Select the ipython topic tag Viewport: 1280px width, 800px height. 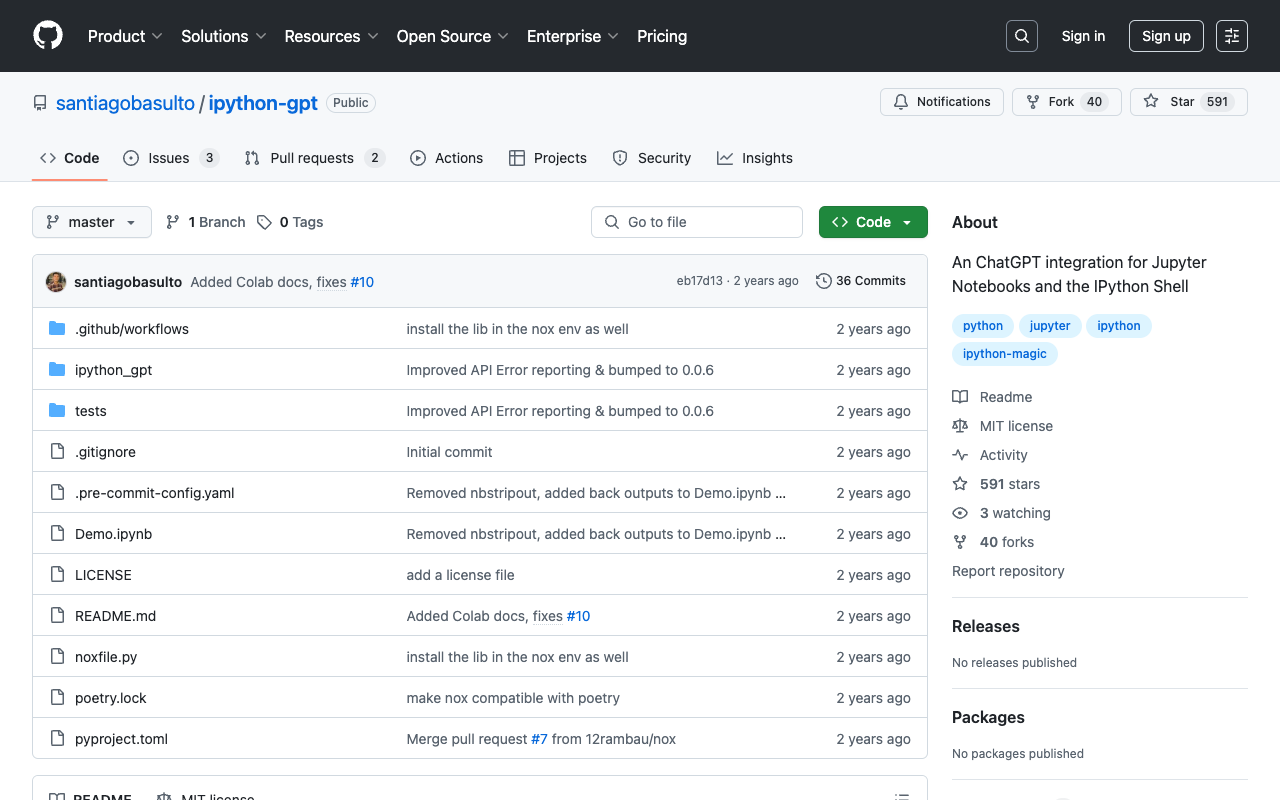[1119, 326]
